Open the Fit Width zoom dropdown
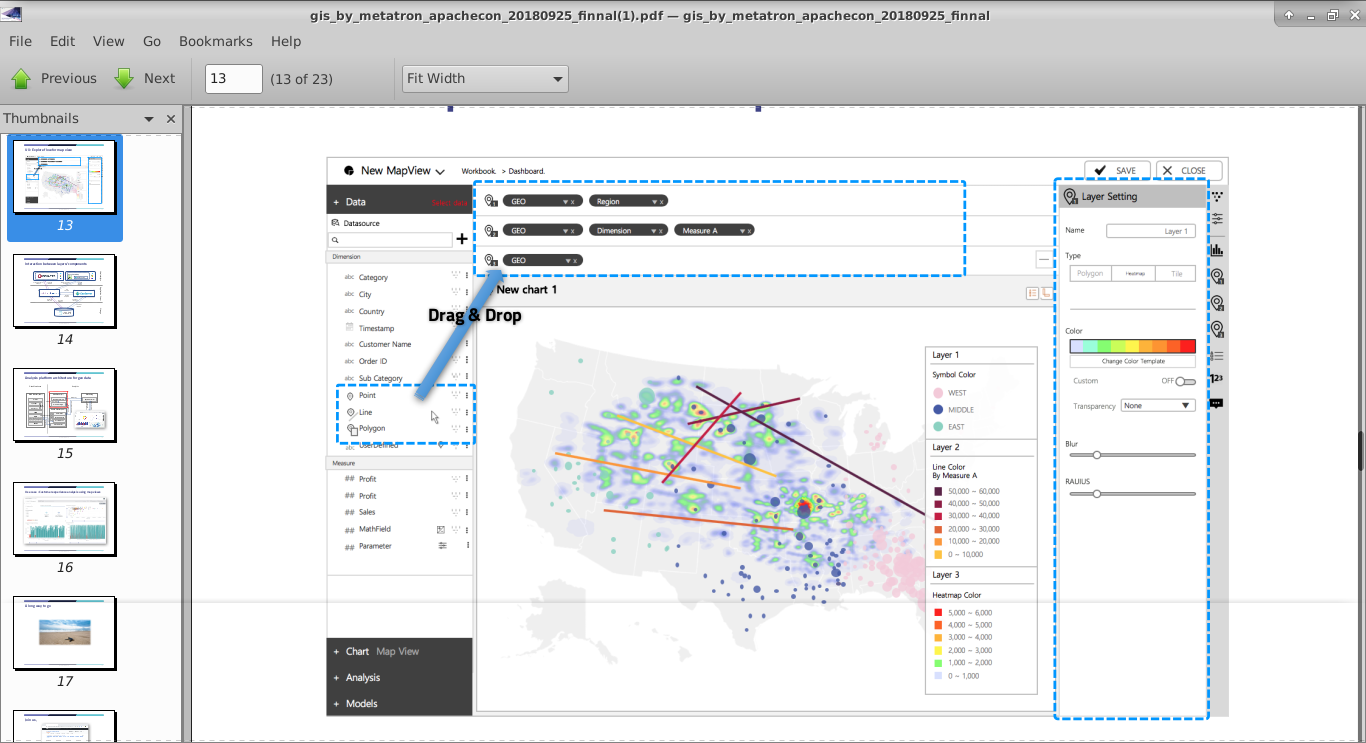This screenshot has width=1366, height=743. pyautogui.click(x=484, y=78)
